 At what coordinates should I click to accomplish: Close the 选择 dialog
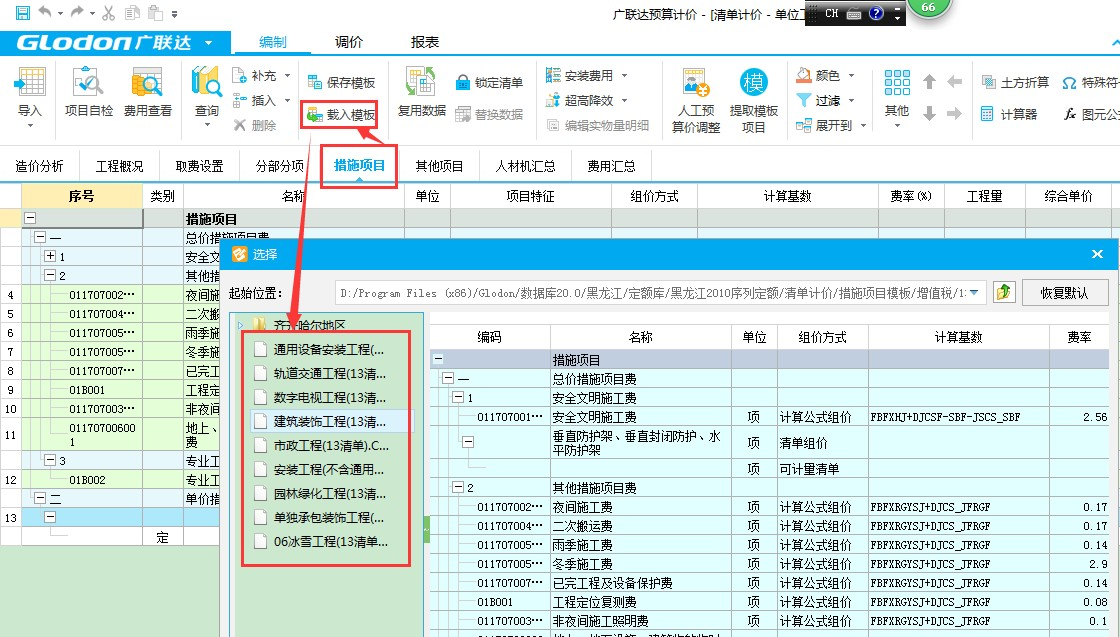(x=1097, y=254)
